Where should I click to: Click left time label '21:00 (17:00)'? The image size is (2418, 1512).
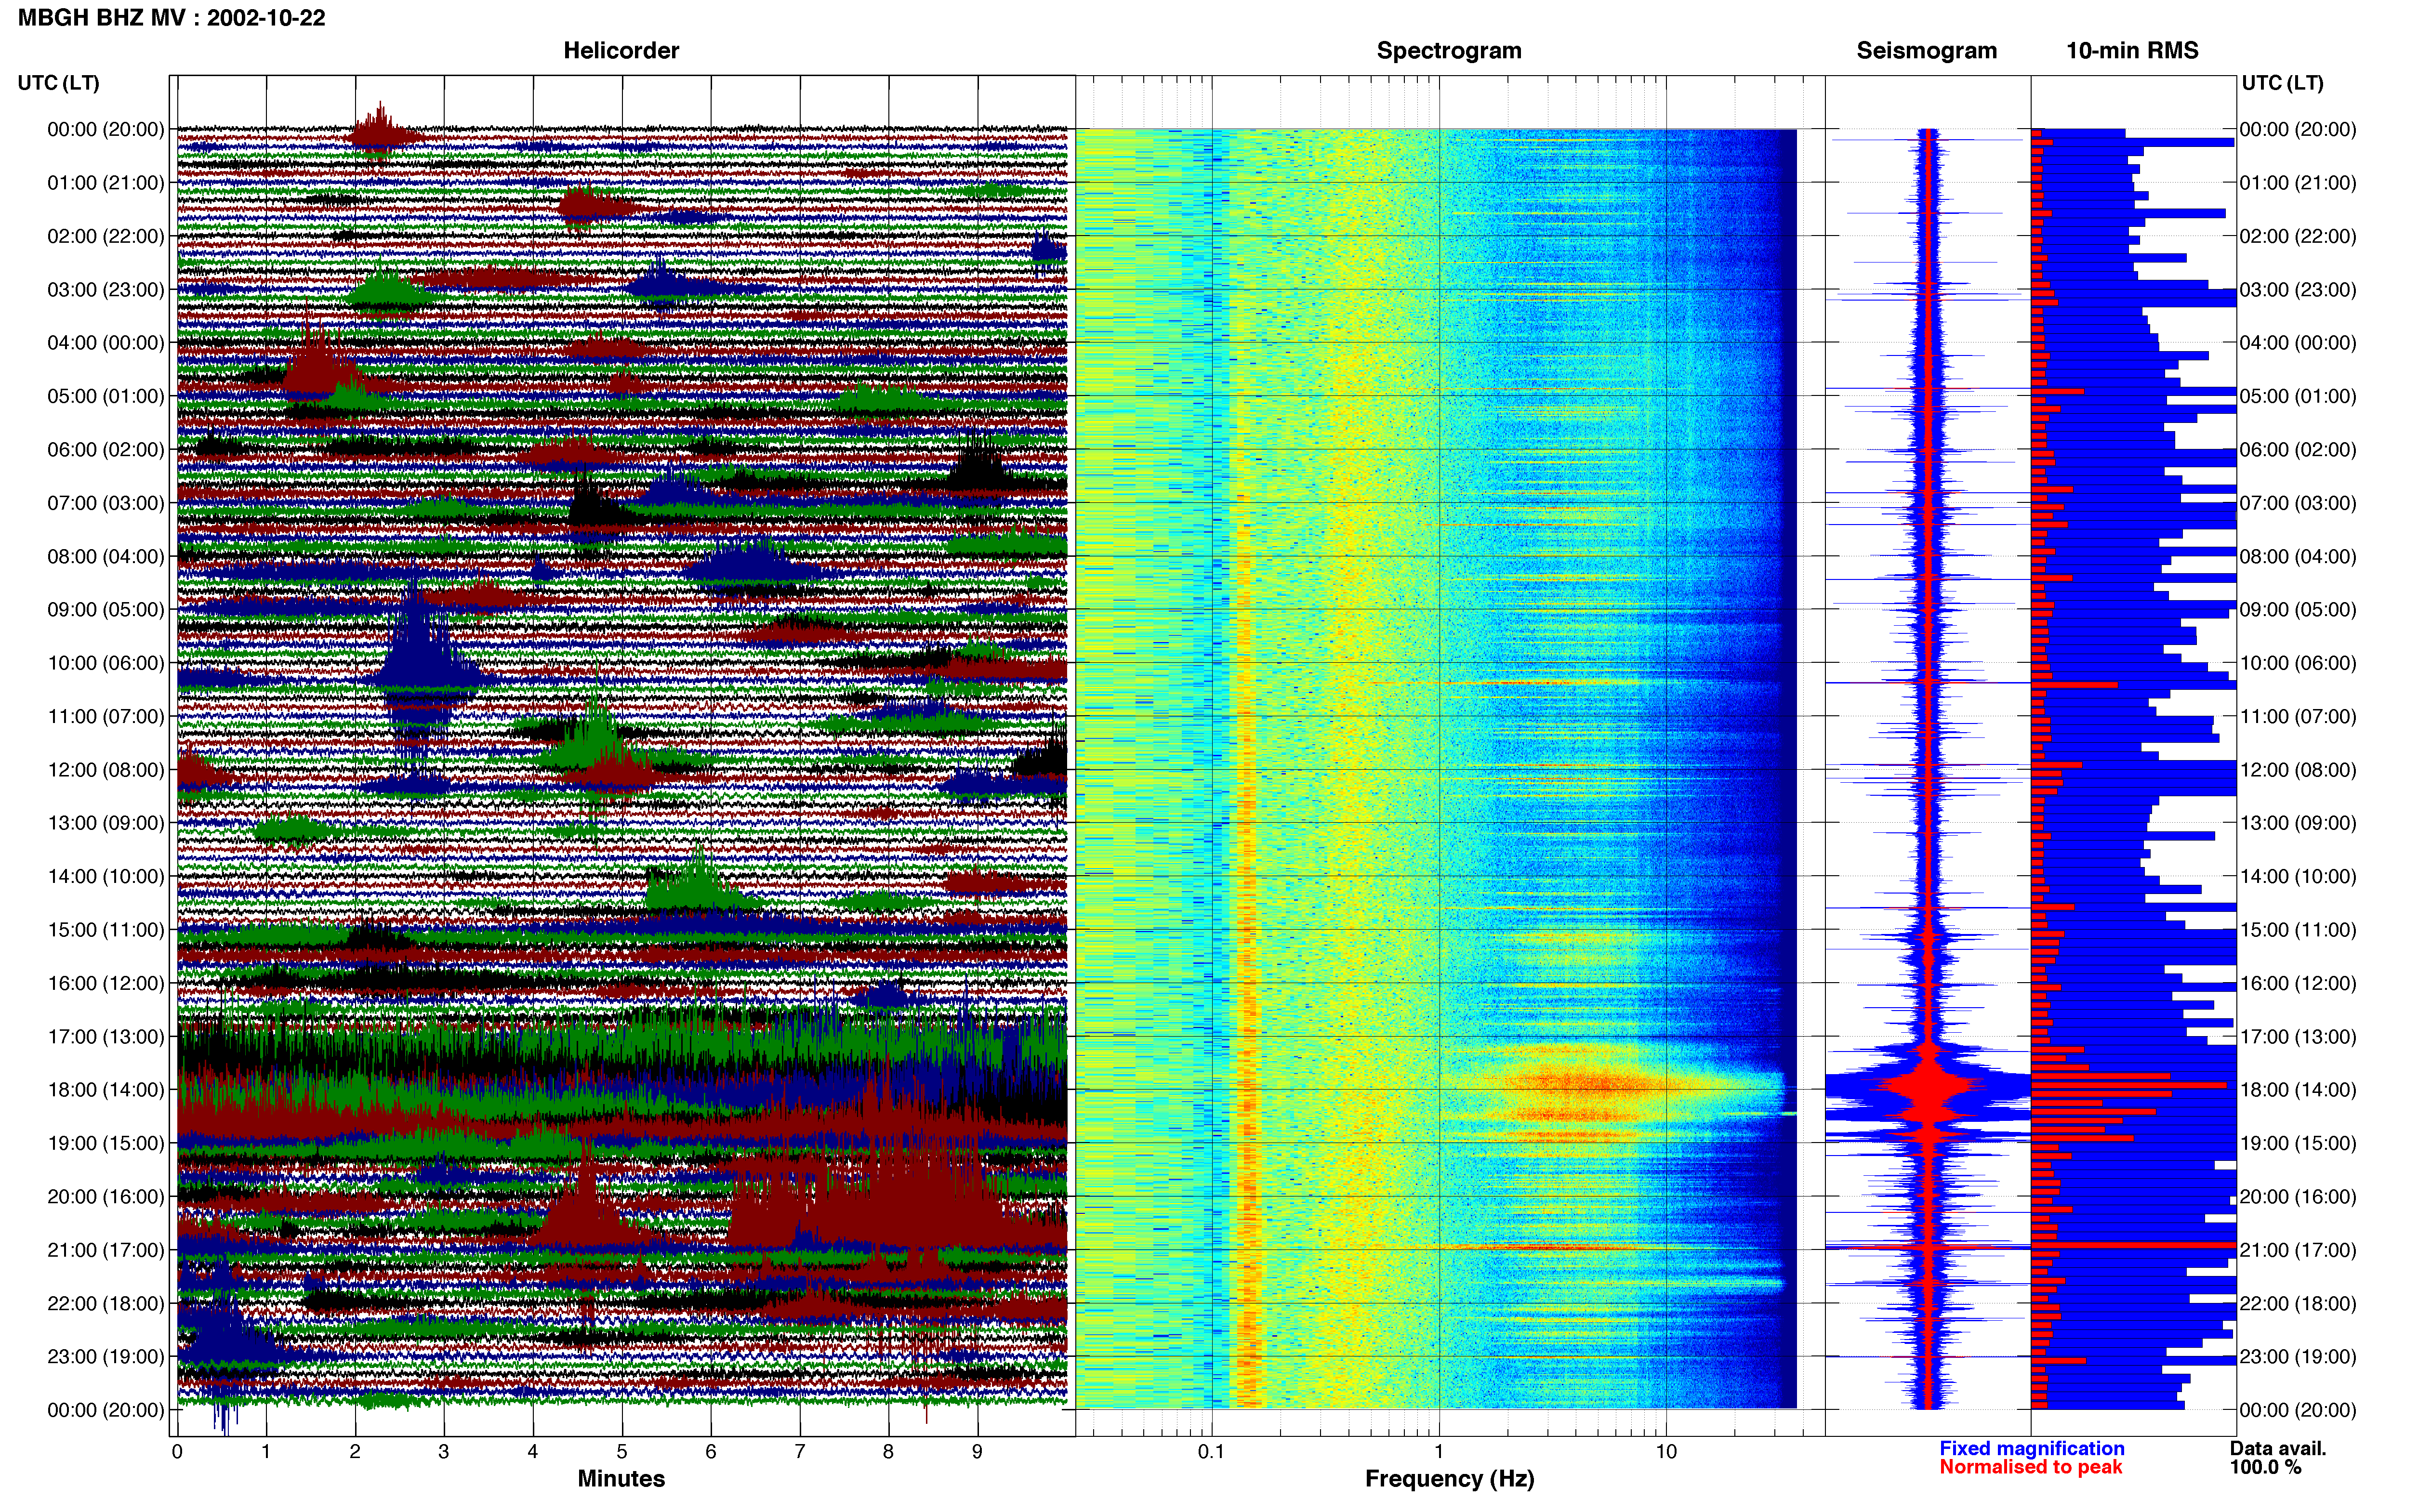106,1249
